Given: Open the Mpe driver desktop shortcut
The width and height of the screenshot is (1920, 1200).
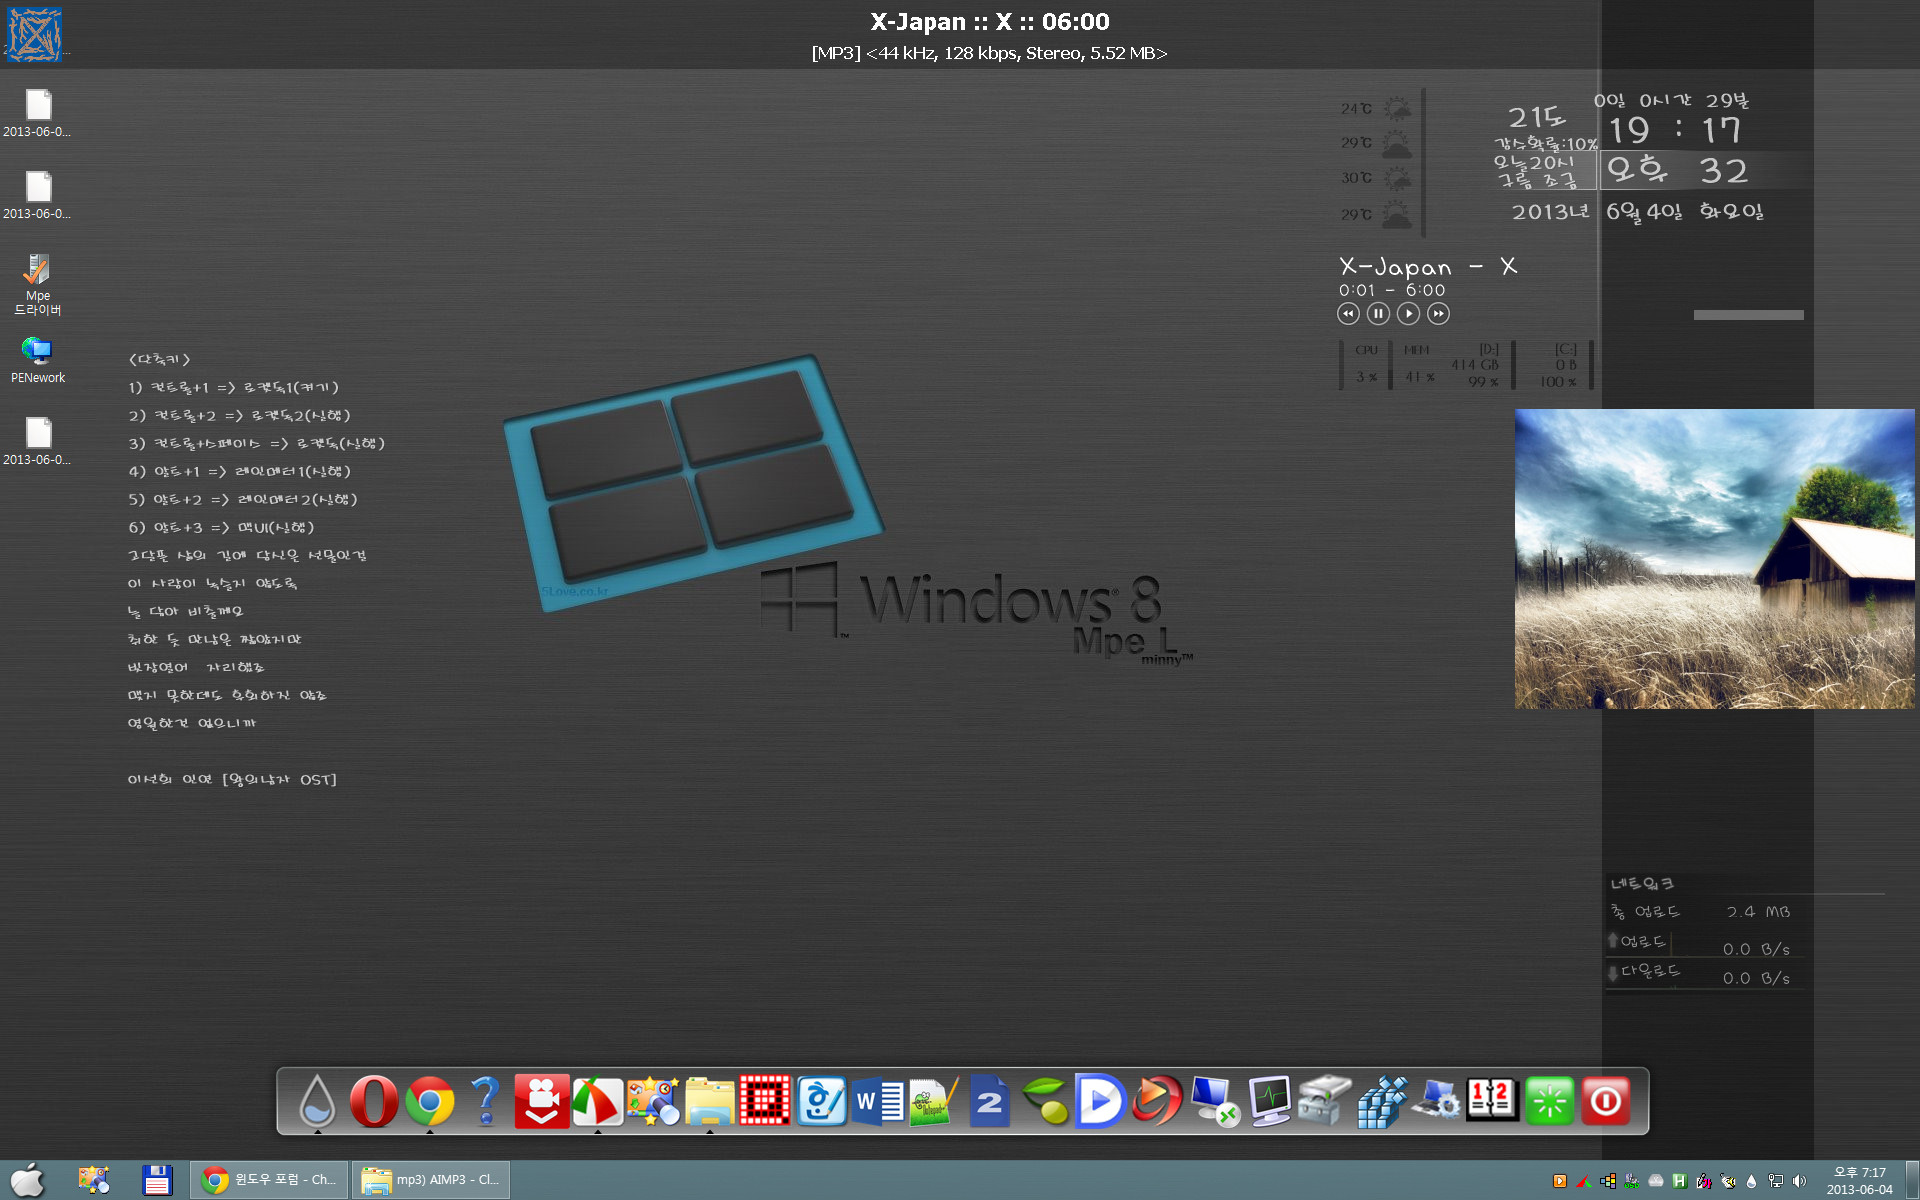Looking at the screenshot, I should coord(38,284).
